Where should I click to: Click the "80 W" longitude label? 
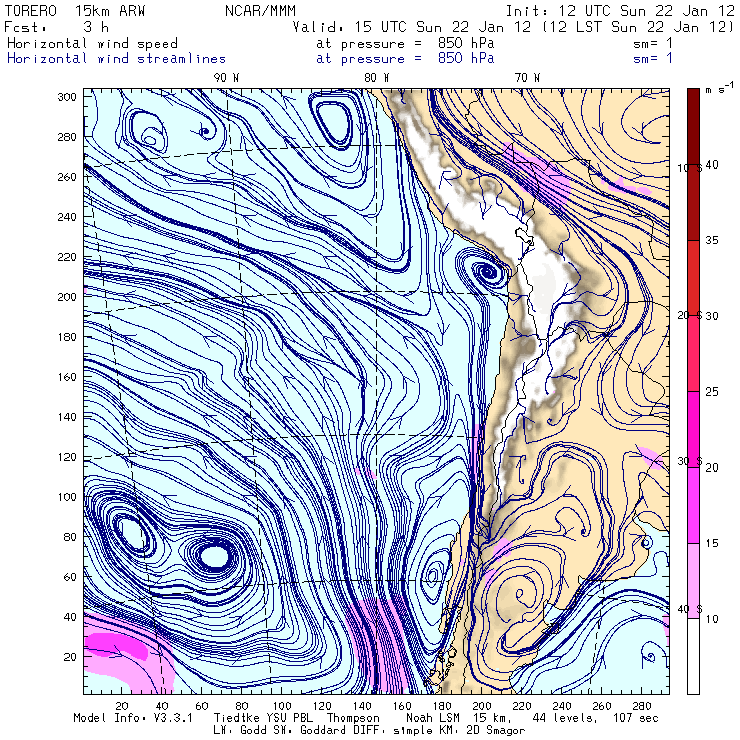pyautogui.click(x=377, y=78)
